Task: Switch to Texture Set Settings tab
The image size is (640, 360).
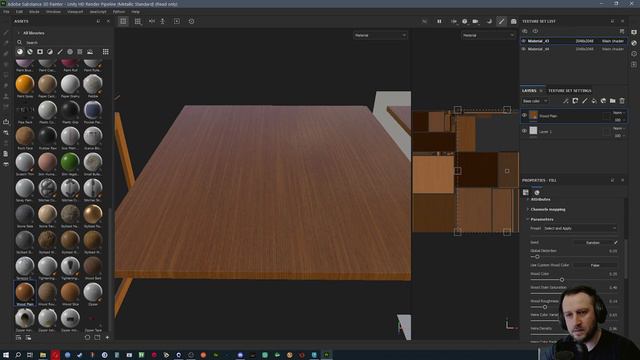Action: tap(569, 91)
